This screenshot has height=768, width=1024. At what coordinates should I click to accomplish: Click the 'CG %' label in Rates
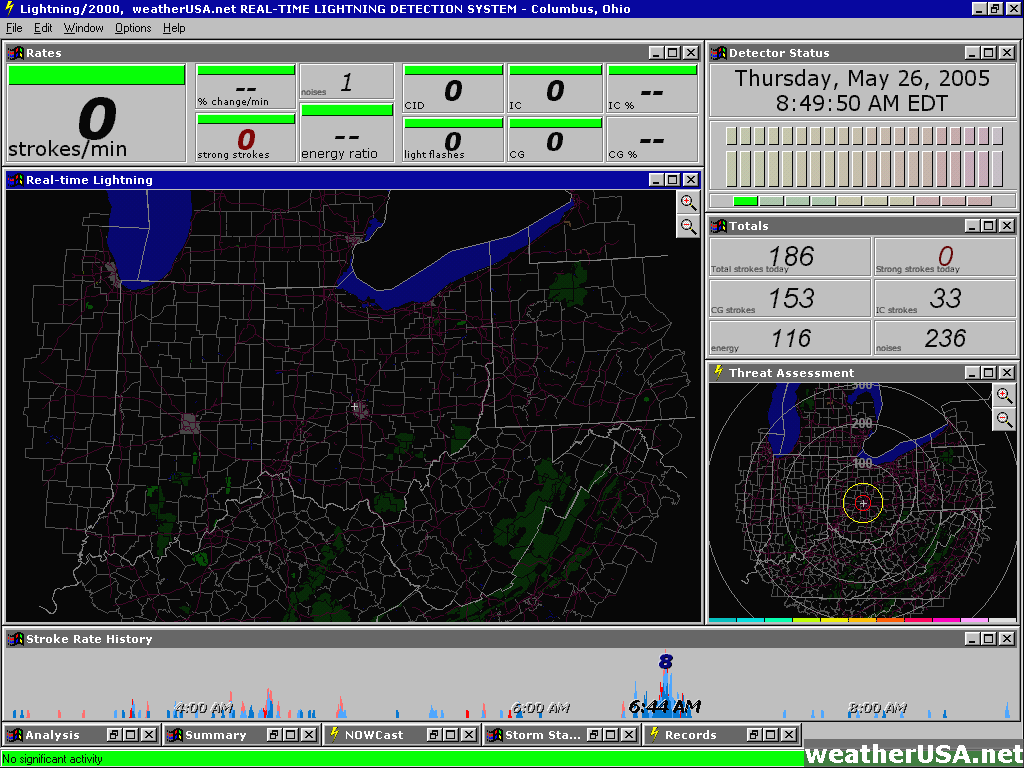(x=622, y=155)
